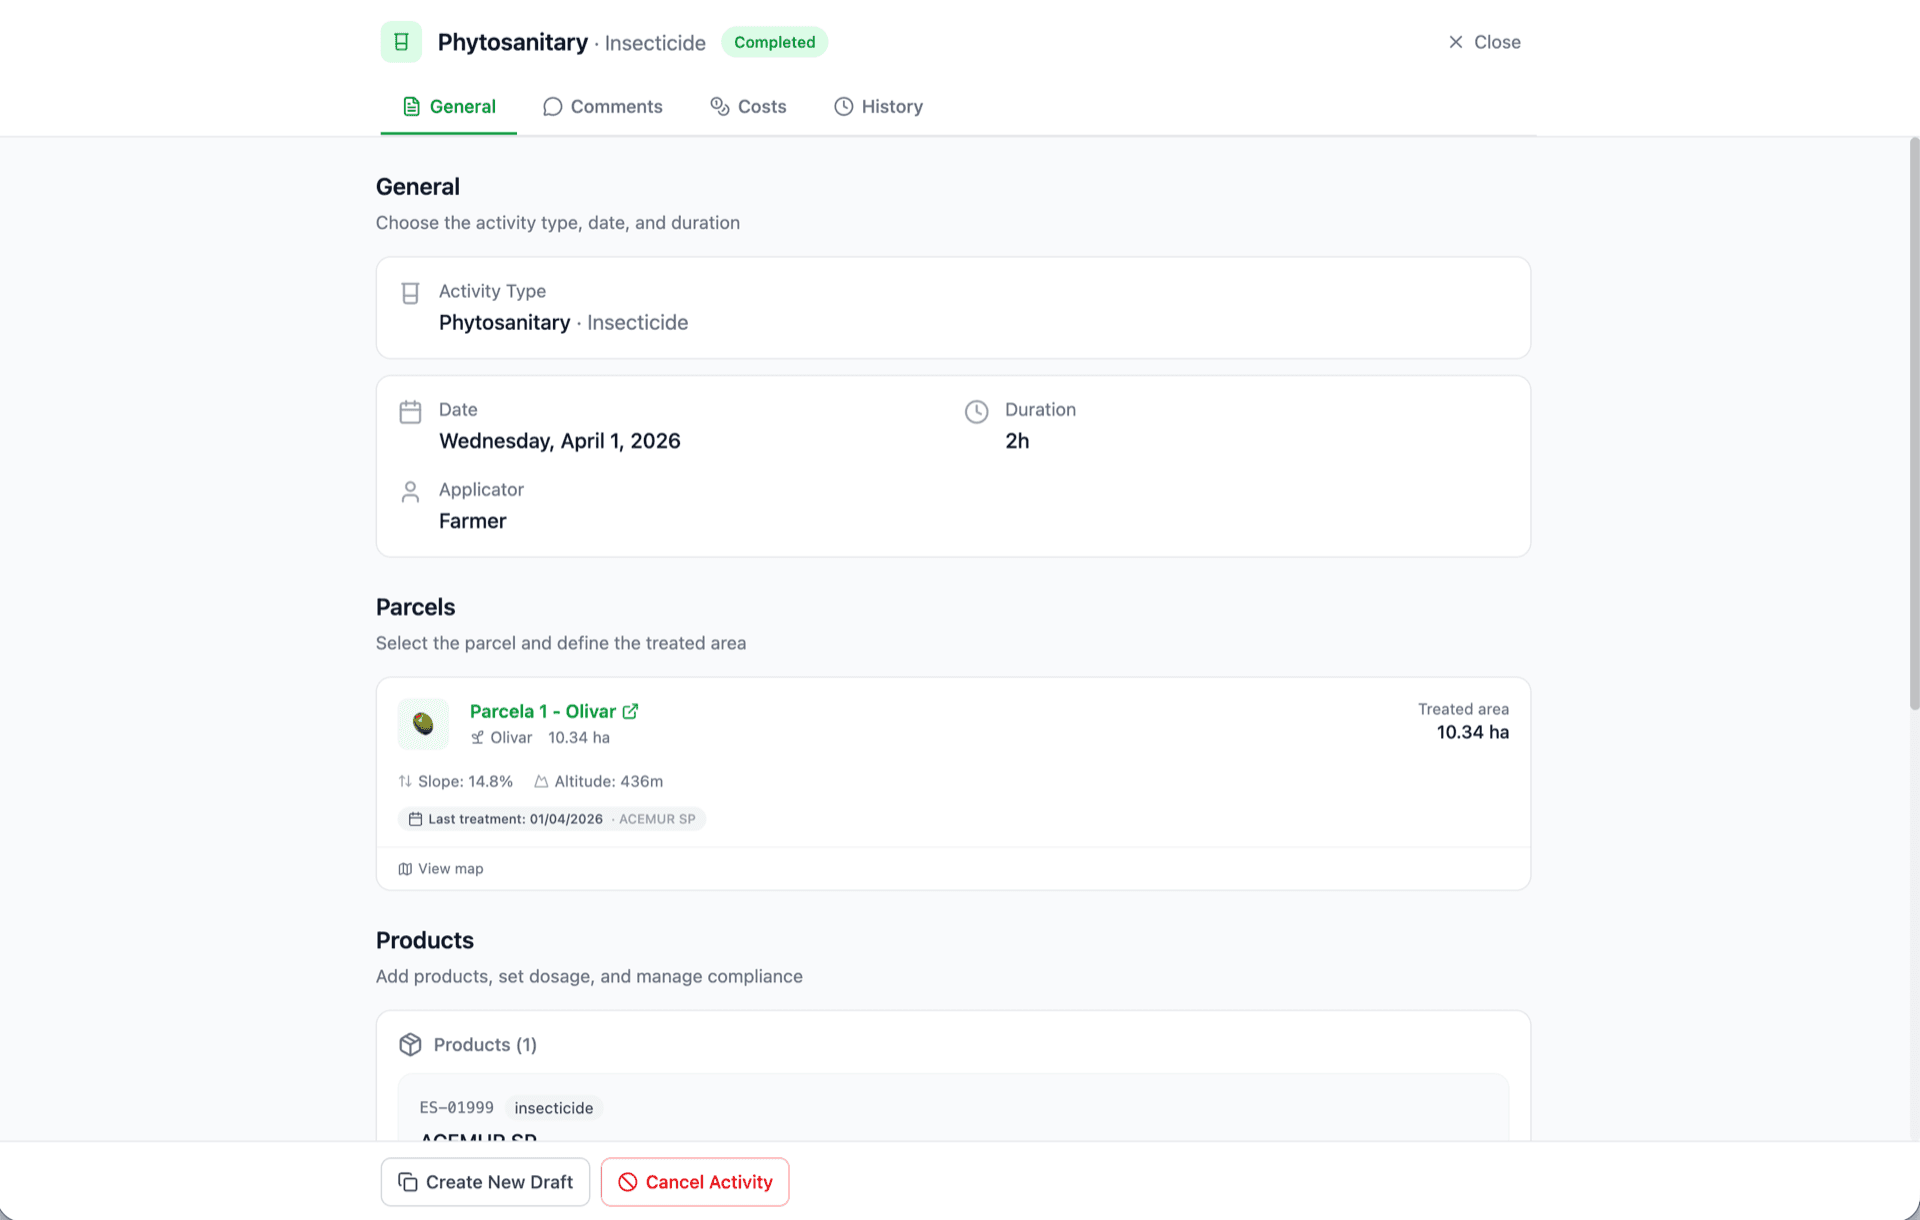Image resolution: width=1920 pixels, height=1220 pixels.
Task: Click the Last treatment 01/04/2026 badge
Action: pos(552,819)
